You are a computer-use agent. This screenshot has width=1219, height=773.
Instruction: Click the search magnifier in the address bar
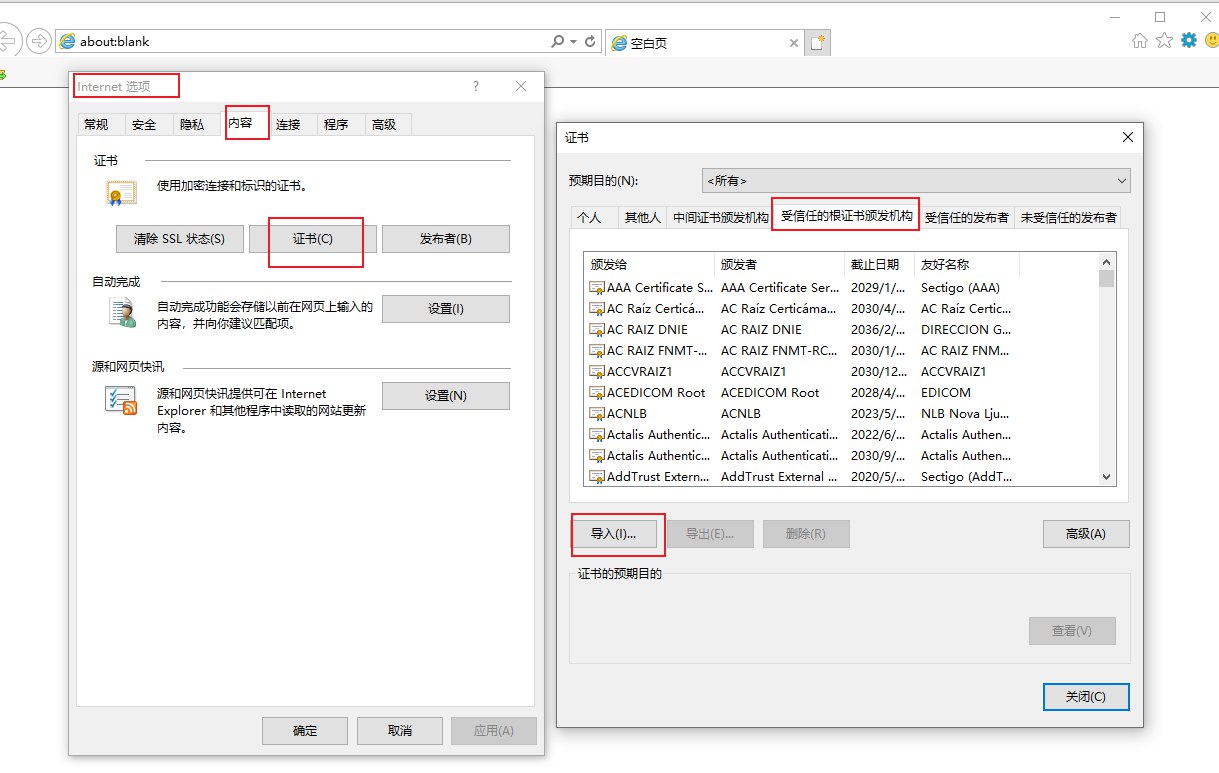coord(557,42)
